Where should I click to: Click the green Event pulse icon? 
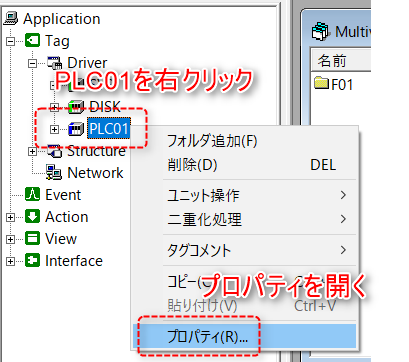[32, 195]
